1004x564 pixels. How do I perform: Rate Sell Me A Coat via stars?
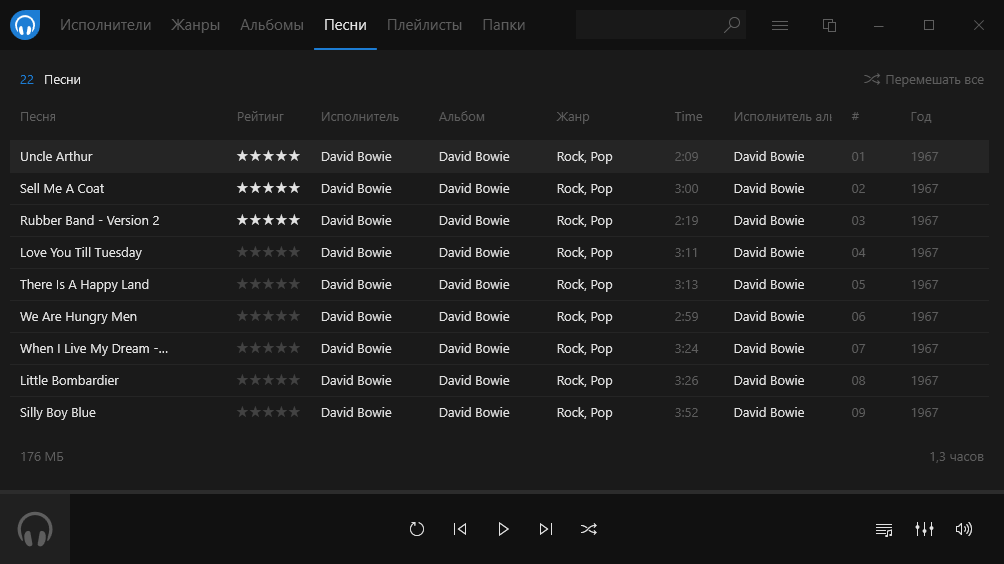coord(268,188)
